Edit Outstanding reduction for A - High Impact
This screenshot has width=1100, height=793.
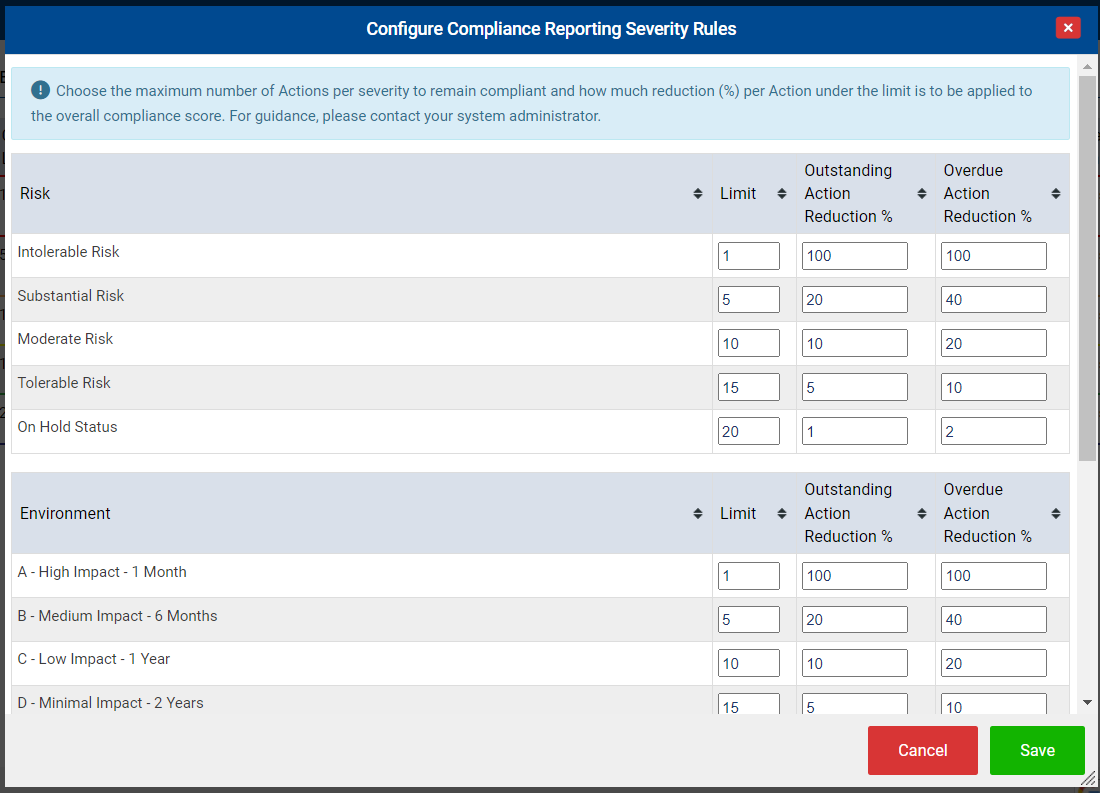click(x=854, y=576)
